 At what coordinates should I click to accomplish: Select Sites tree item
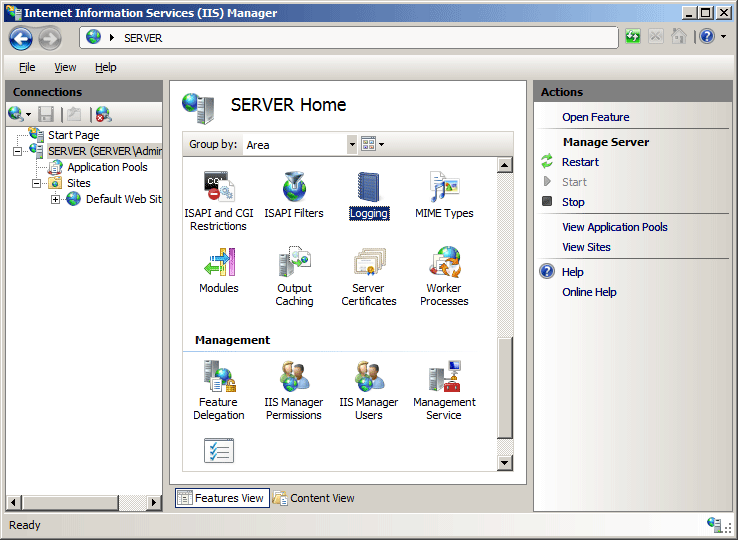79,183
